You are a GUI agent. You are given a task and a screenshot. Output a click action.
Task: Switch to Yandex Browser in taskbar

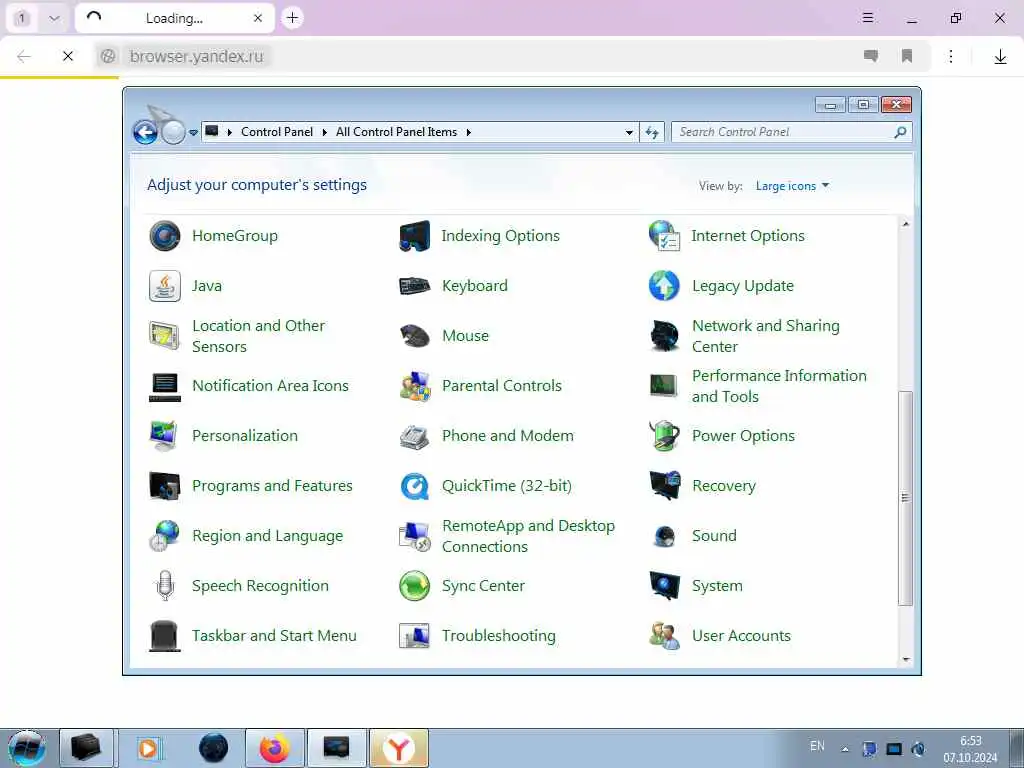pos(399,748)
